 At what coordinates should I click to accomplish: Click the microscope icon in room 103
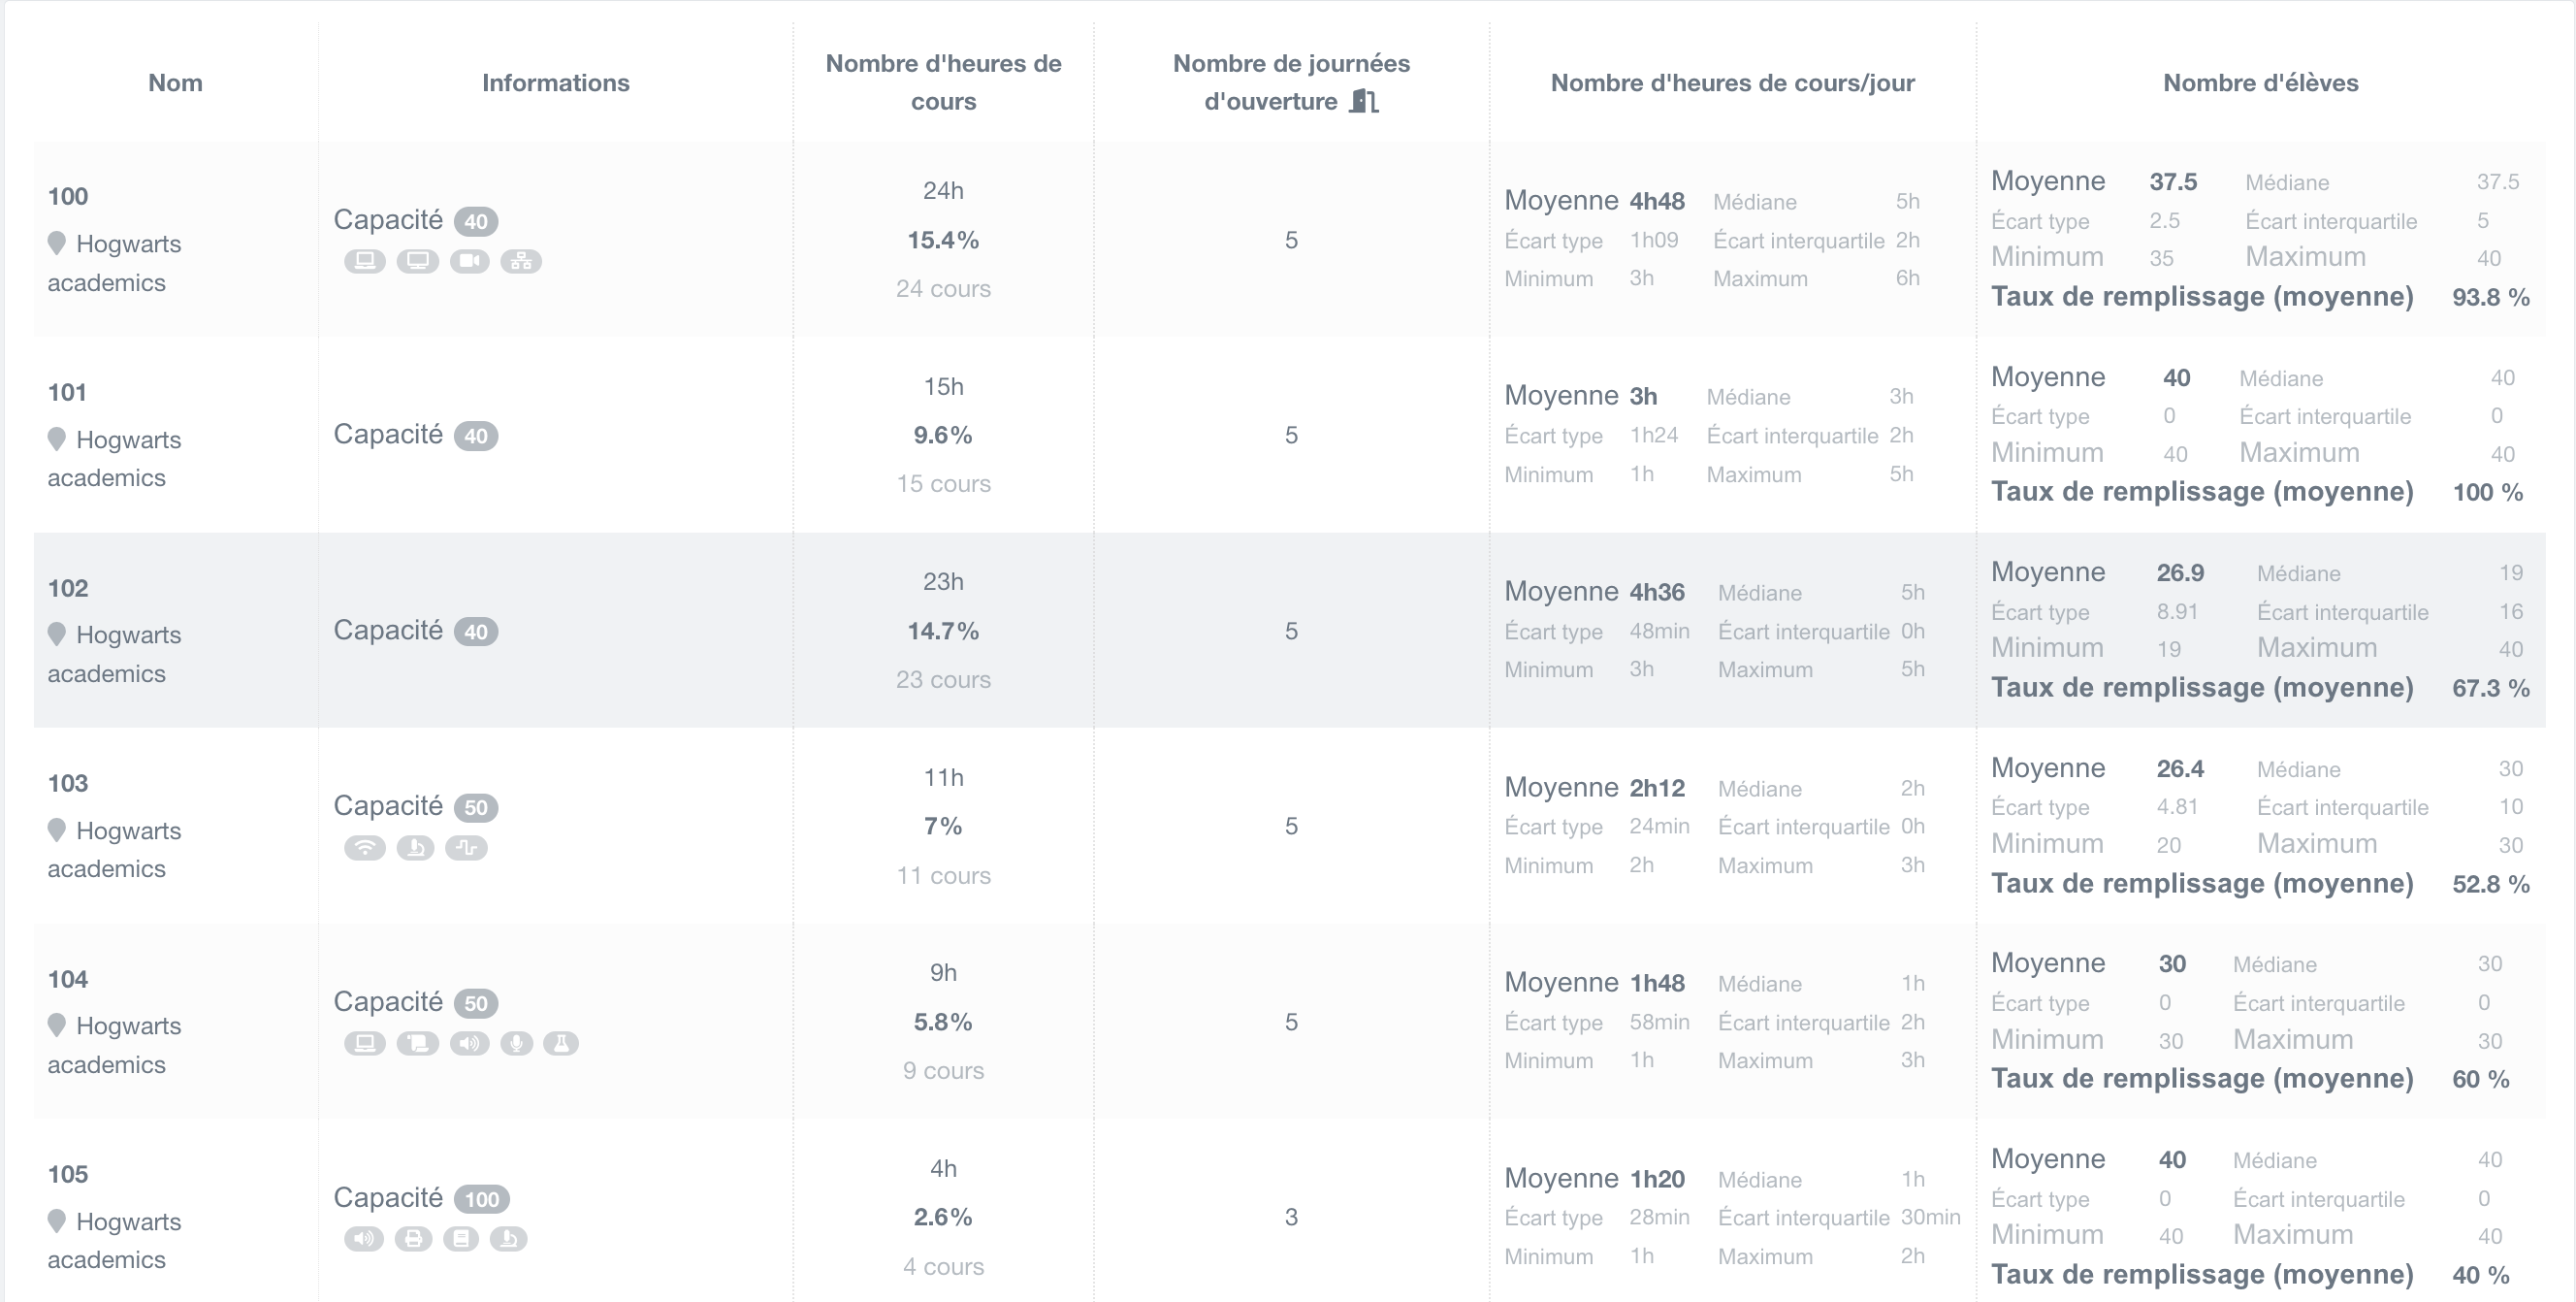pos(415,848)
